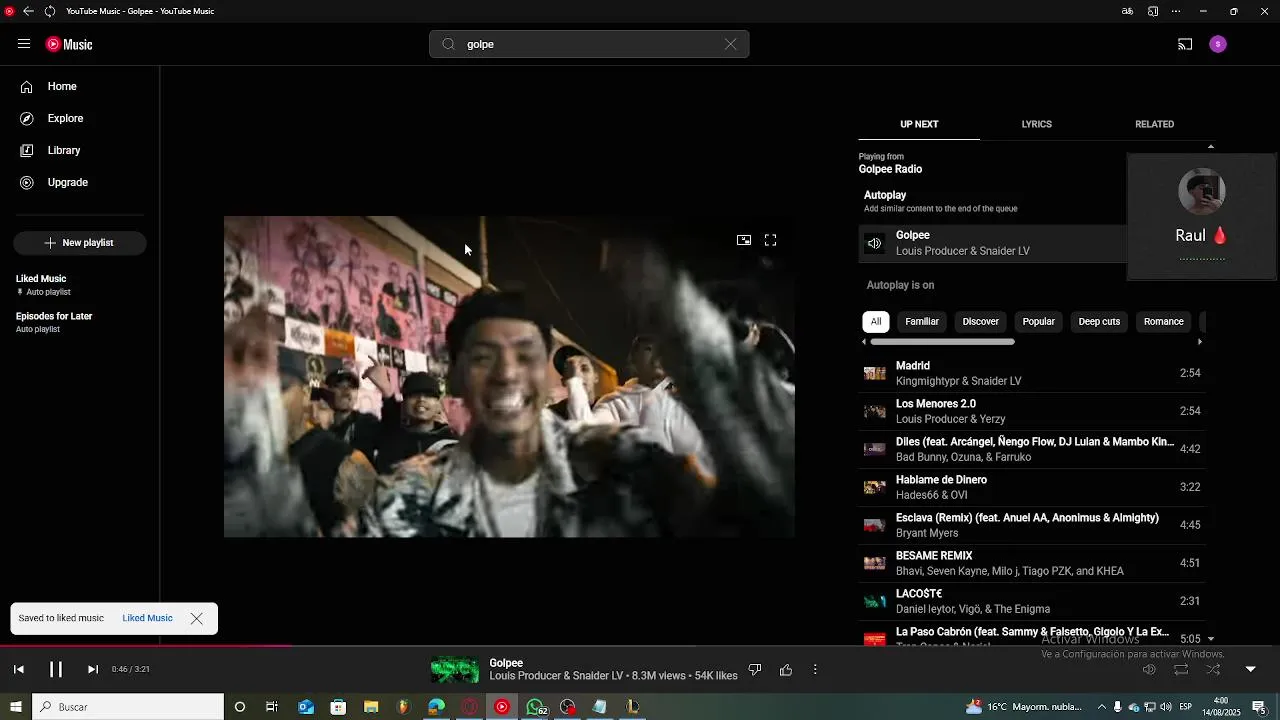Click the YouTube Music logo
The height and width of the screenshot is (720, 1280).
[69, 44]
